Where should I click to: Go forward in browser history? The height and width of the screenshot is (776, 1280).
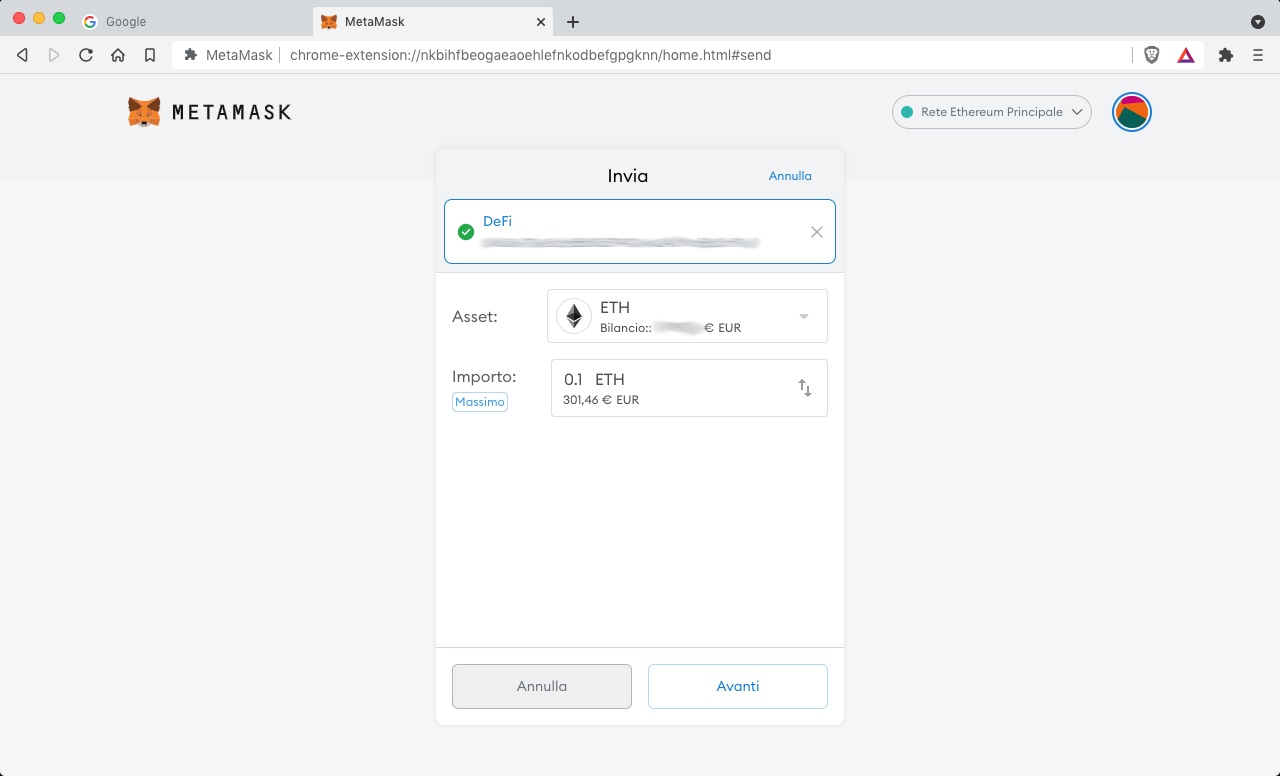click(x=54, y=55)
